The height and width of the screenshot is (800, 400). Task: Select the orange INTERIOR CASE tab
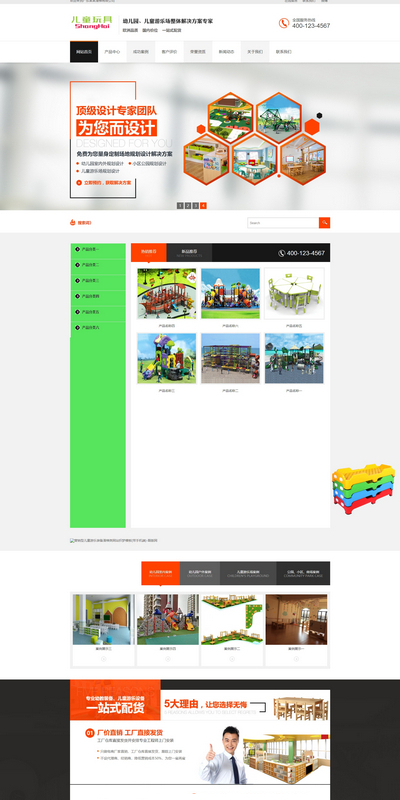161,573
